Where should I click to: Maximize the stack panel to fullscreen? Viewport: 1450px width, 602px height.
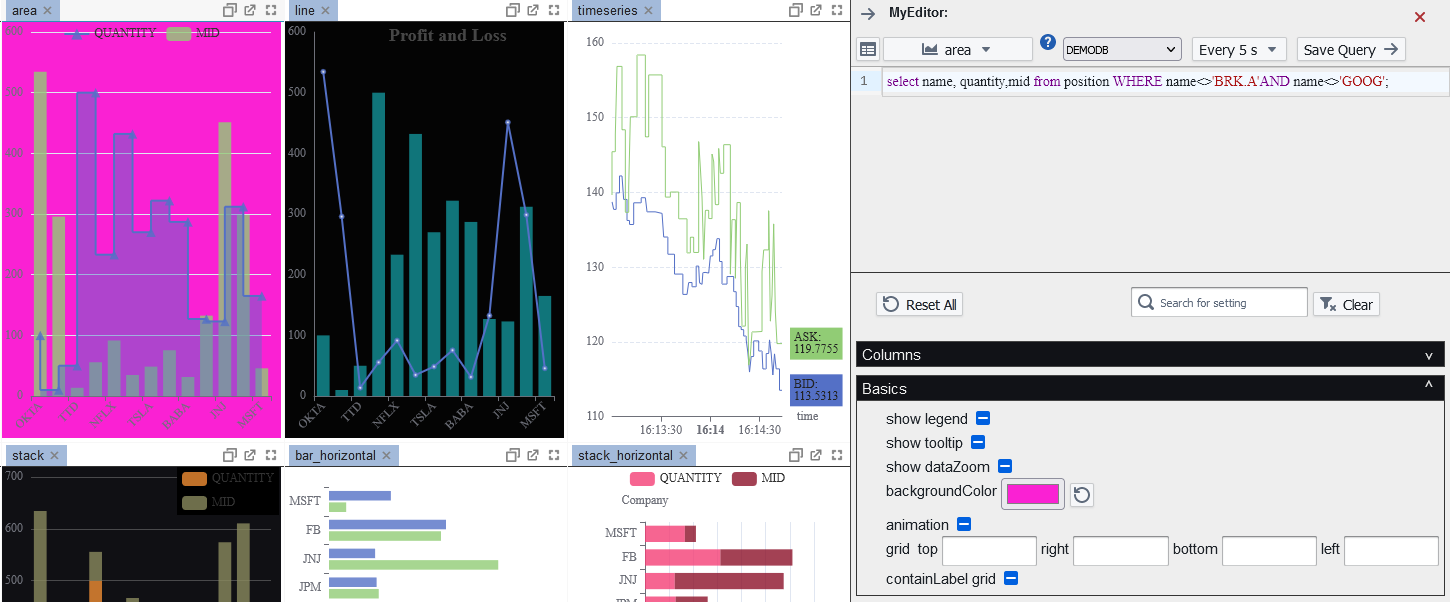coord(271,455)
